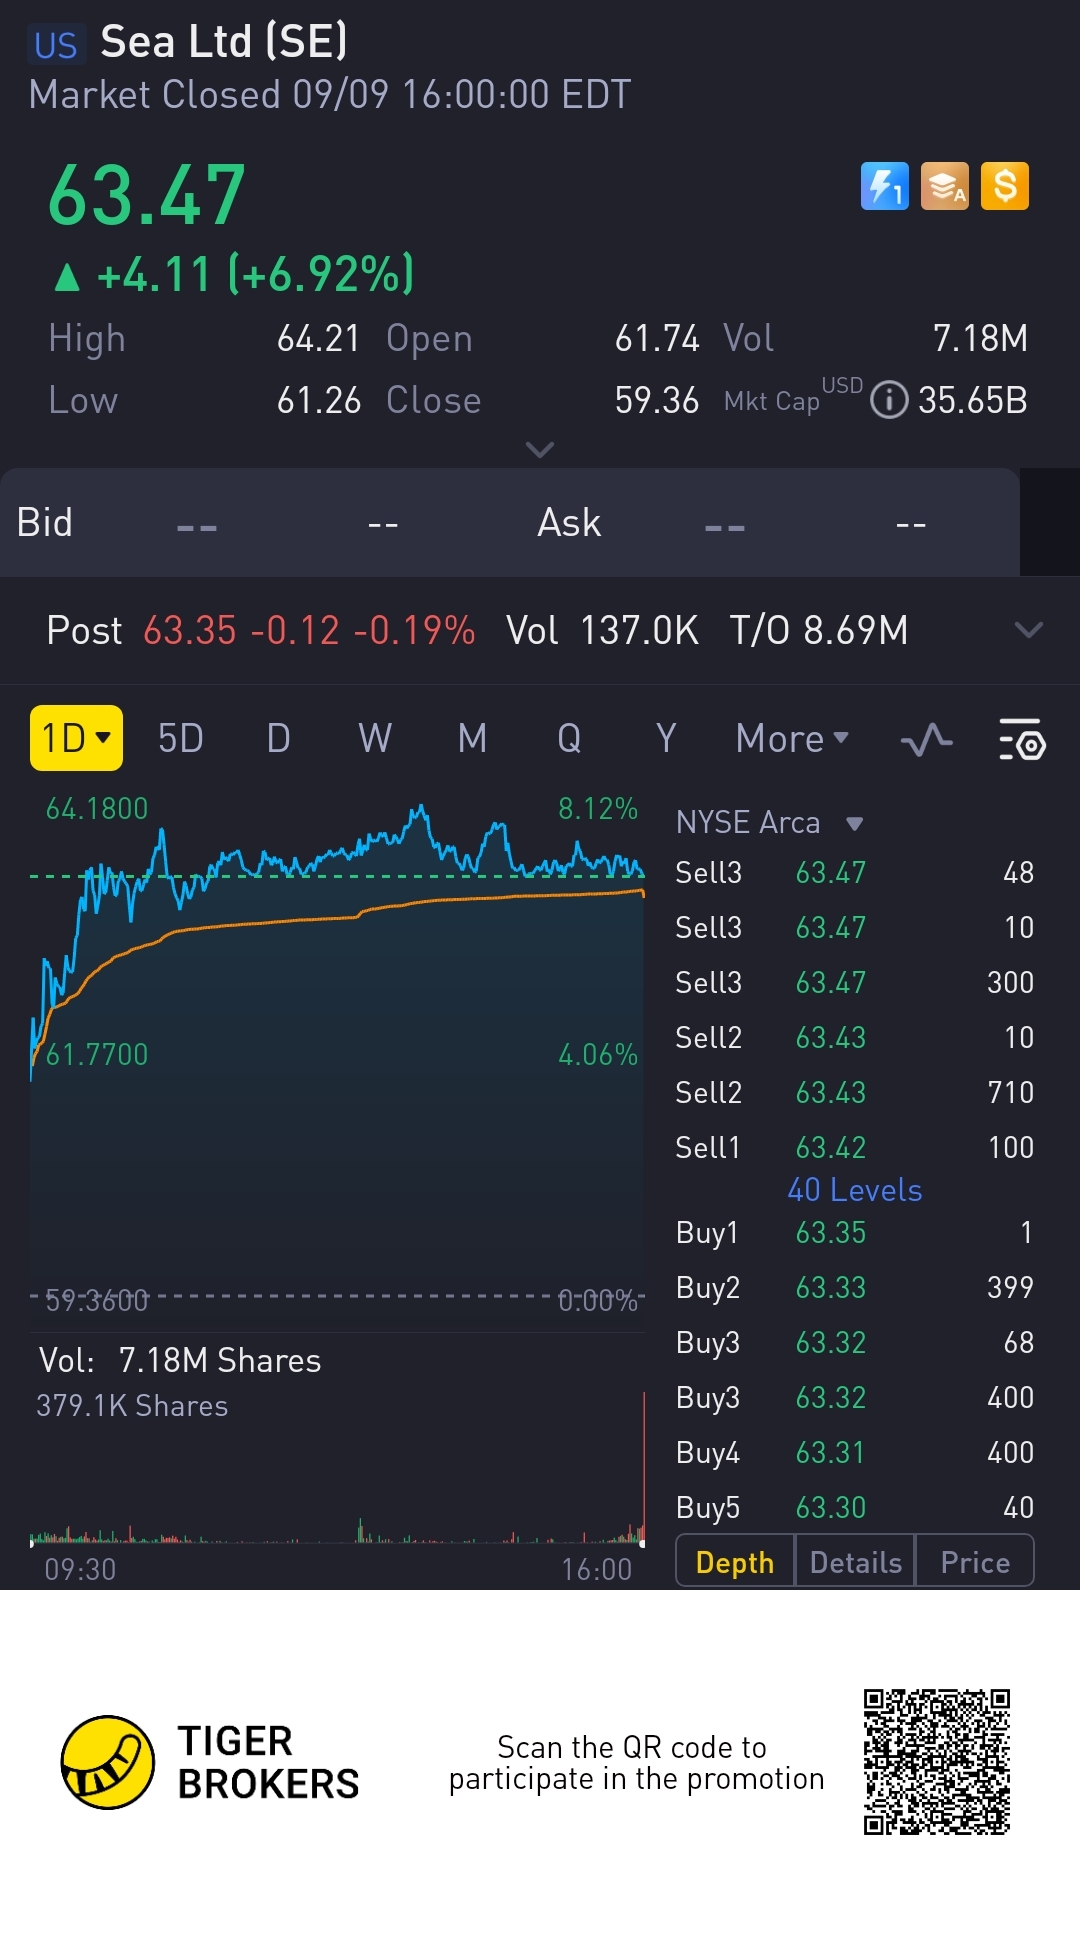Open the NYSE Arca exchange dropdown
The height and width of the screenshot is (1935, 1080).
point(769,822)
